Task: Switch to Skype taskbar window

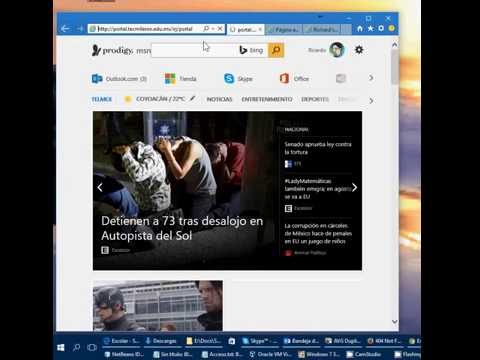Action: click(259, 341)
